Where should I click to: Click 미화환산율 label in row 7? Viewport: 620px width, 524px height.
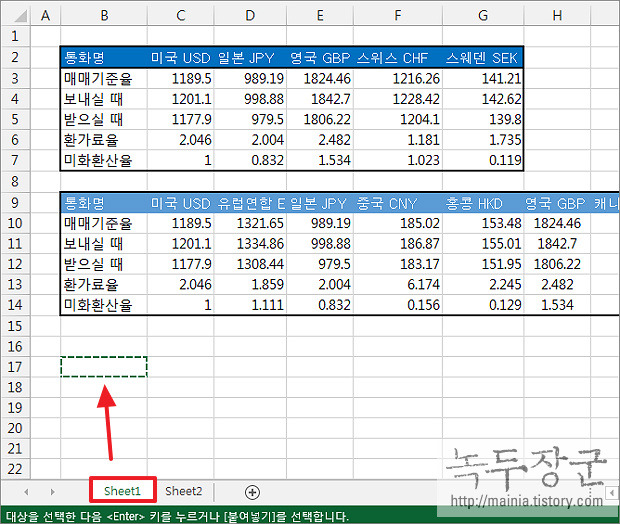pos(104,160)
